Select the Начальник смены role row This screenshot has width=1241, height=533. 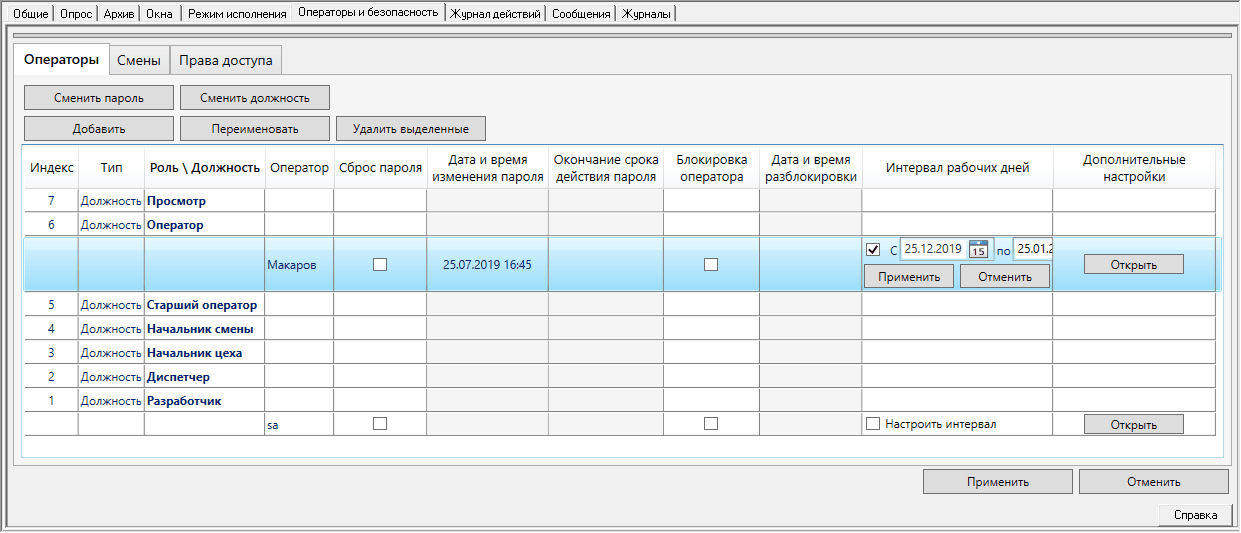[620, 329]
